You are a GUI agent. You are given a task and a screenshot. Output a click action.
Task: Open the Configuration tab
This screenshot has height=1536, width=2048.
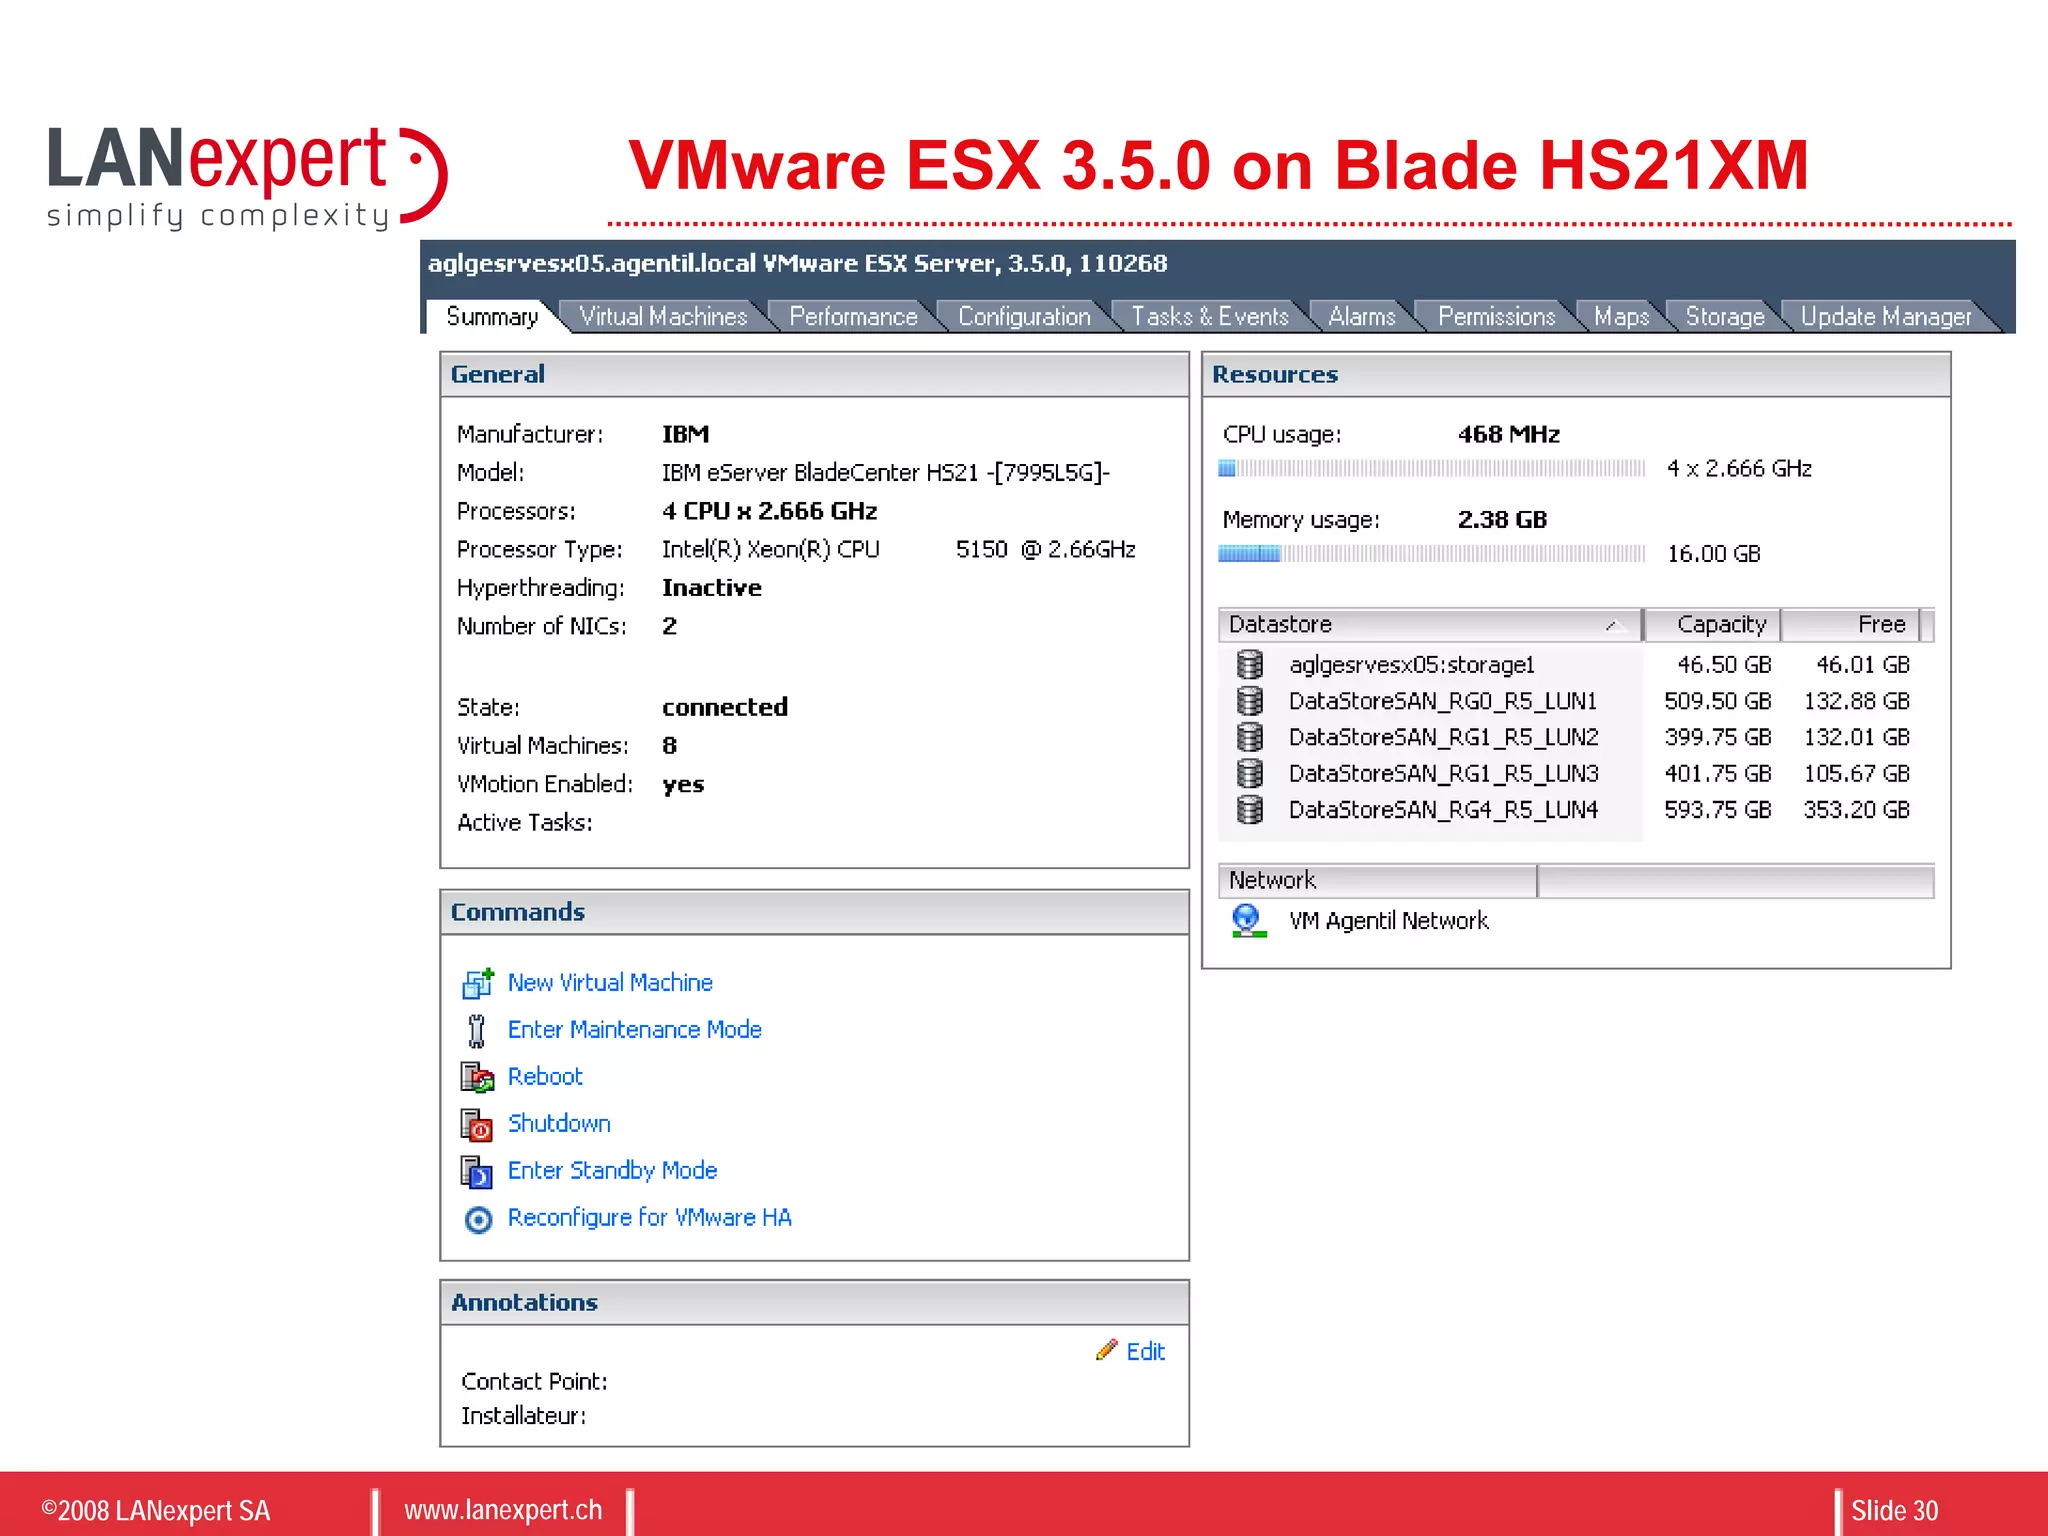coord(1024,316)
